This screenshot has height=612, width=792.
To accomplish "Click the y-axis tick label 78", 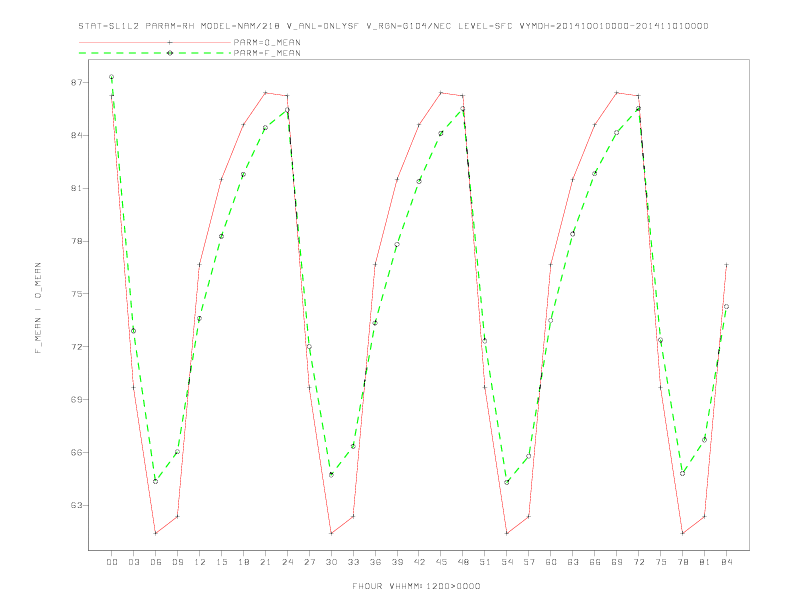I will [x=76, y=241].
